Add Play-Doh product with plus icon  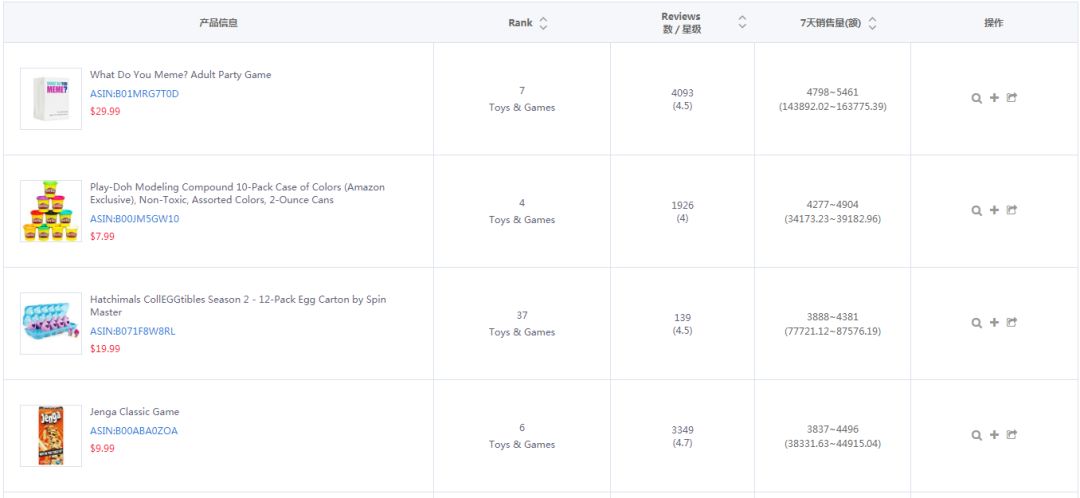[x=994, y=210]
